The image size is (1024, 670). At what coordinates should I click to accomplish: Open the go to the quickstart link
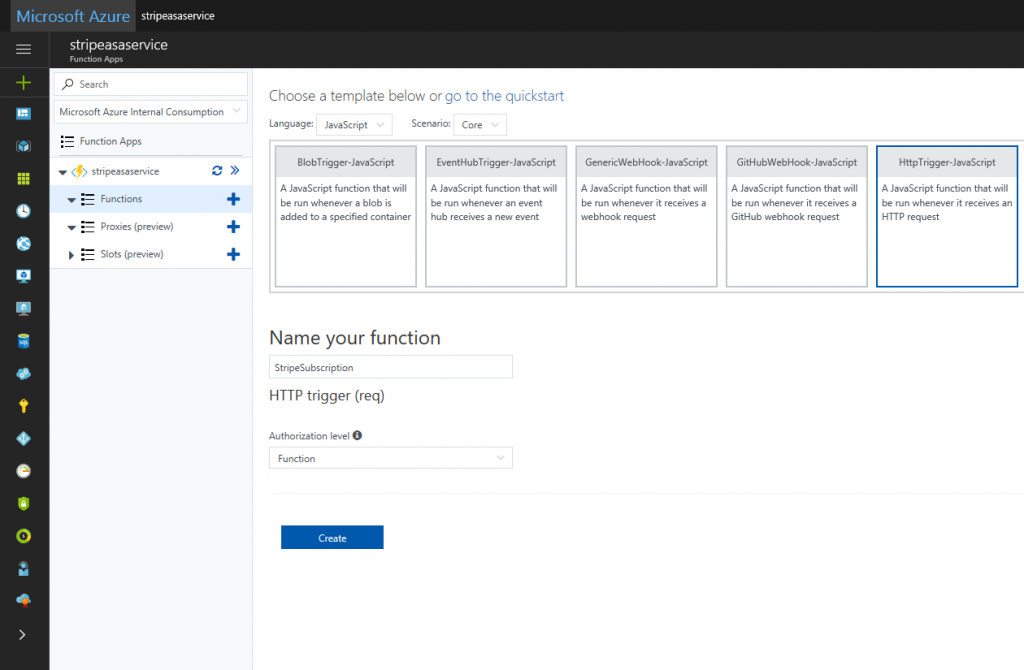click(504, 96)
